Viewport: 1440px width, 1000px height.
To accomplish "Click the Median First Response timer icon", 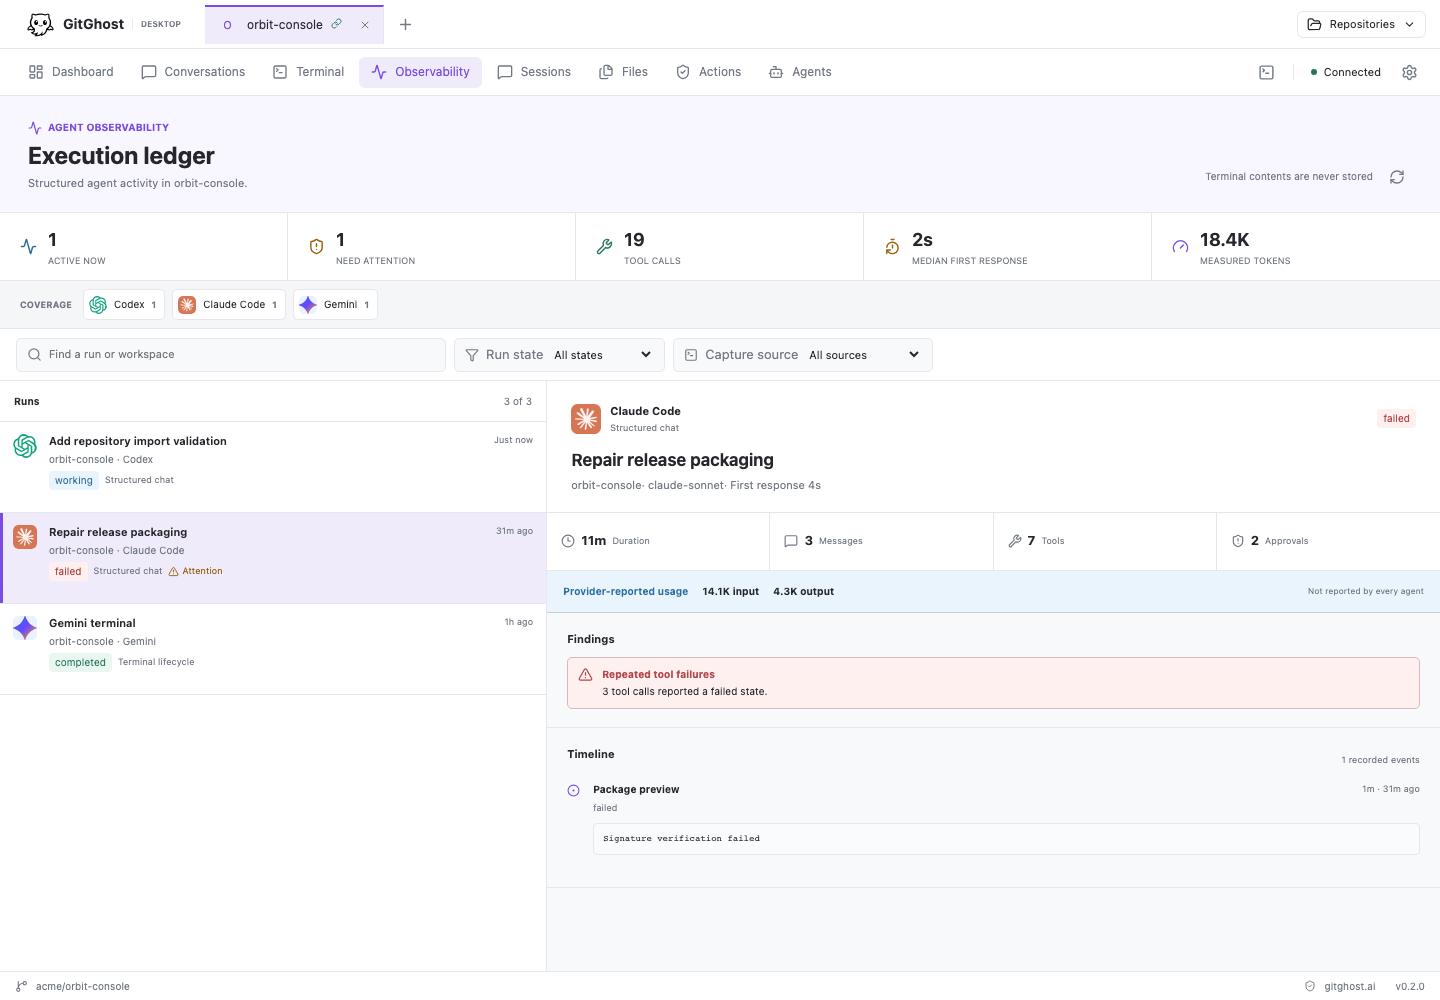I will [892, 247].
